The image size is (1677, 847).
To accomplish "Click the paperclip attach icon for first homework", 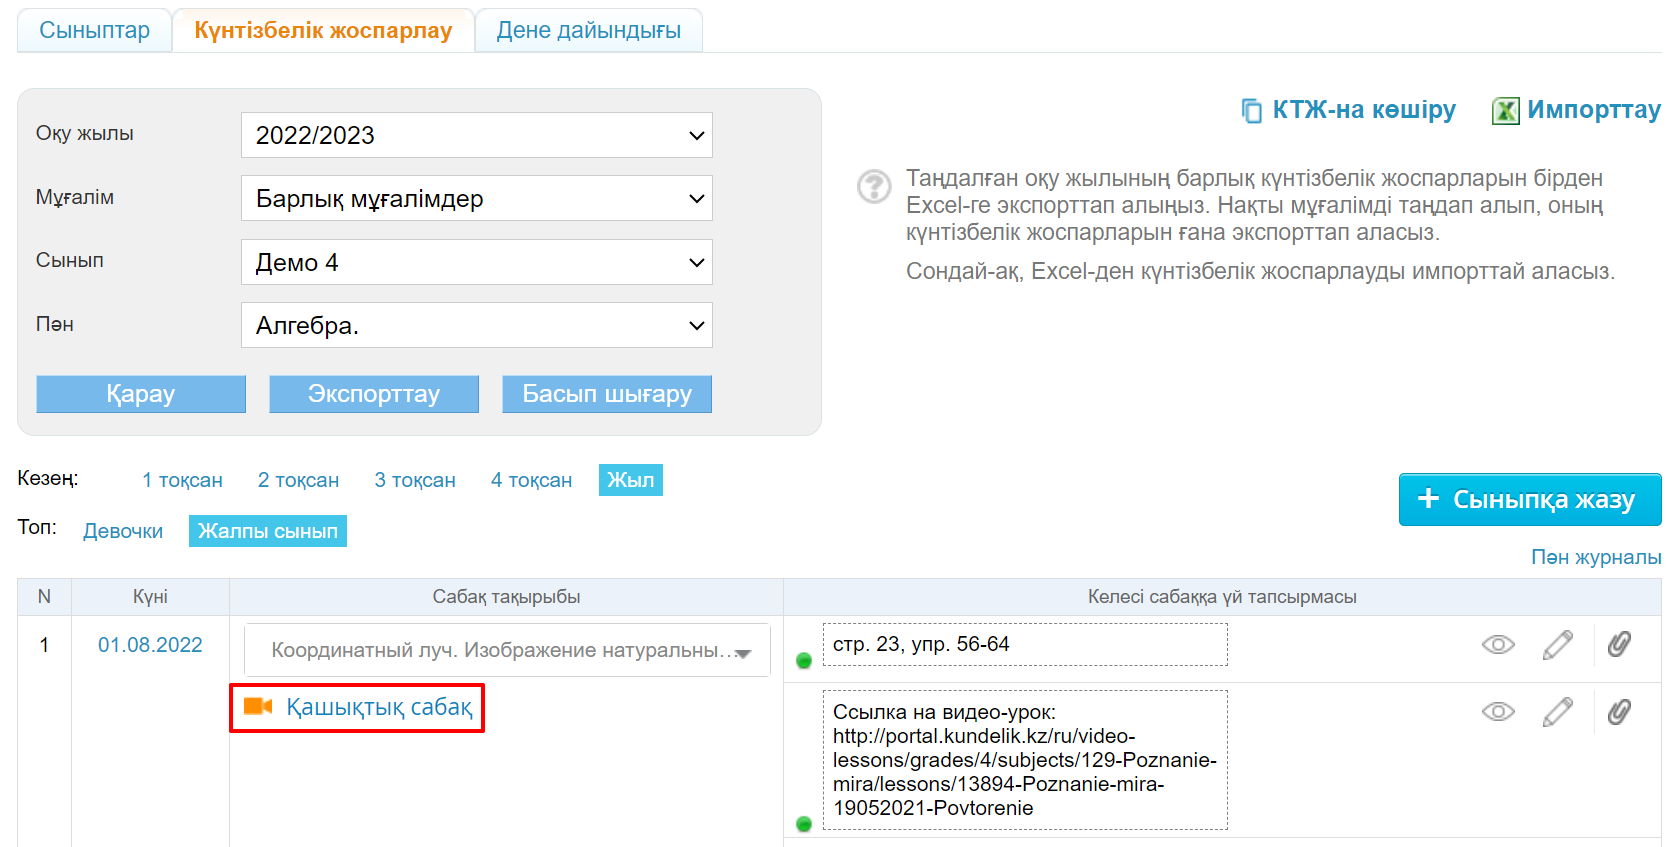I will (1619, 645).
